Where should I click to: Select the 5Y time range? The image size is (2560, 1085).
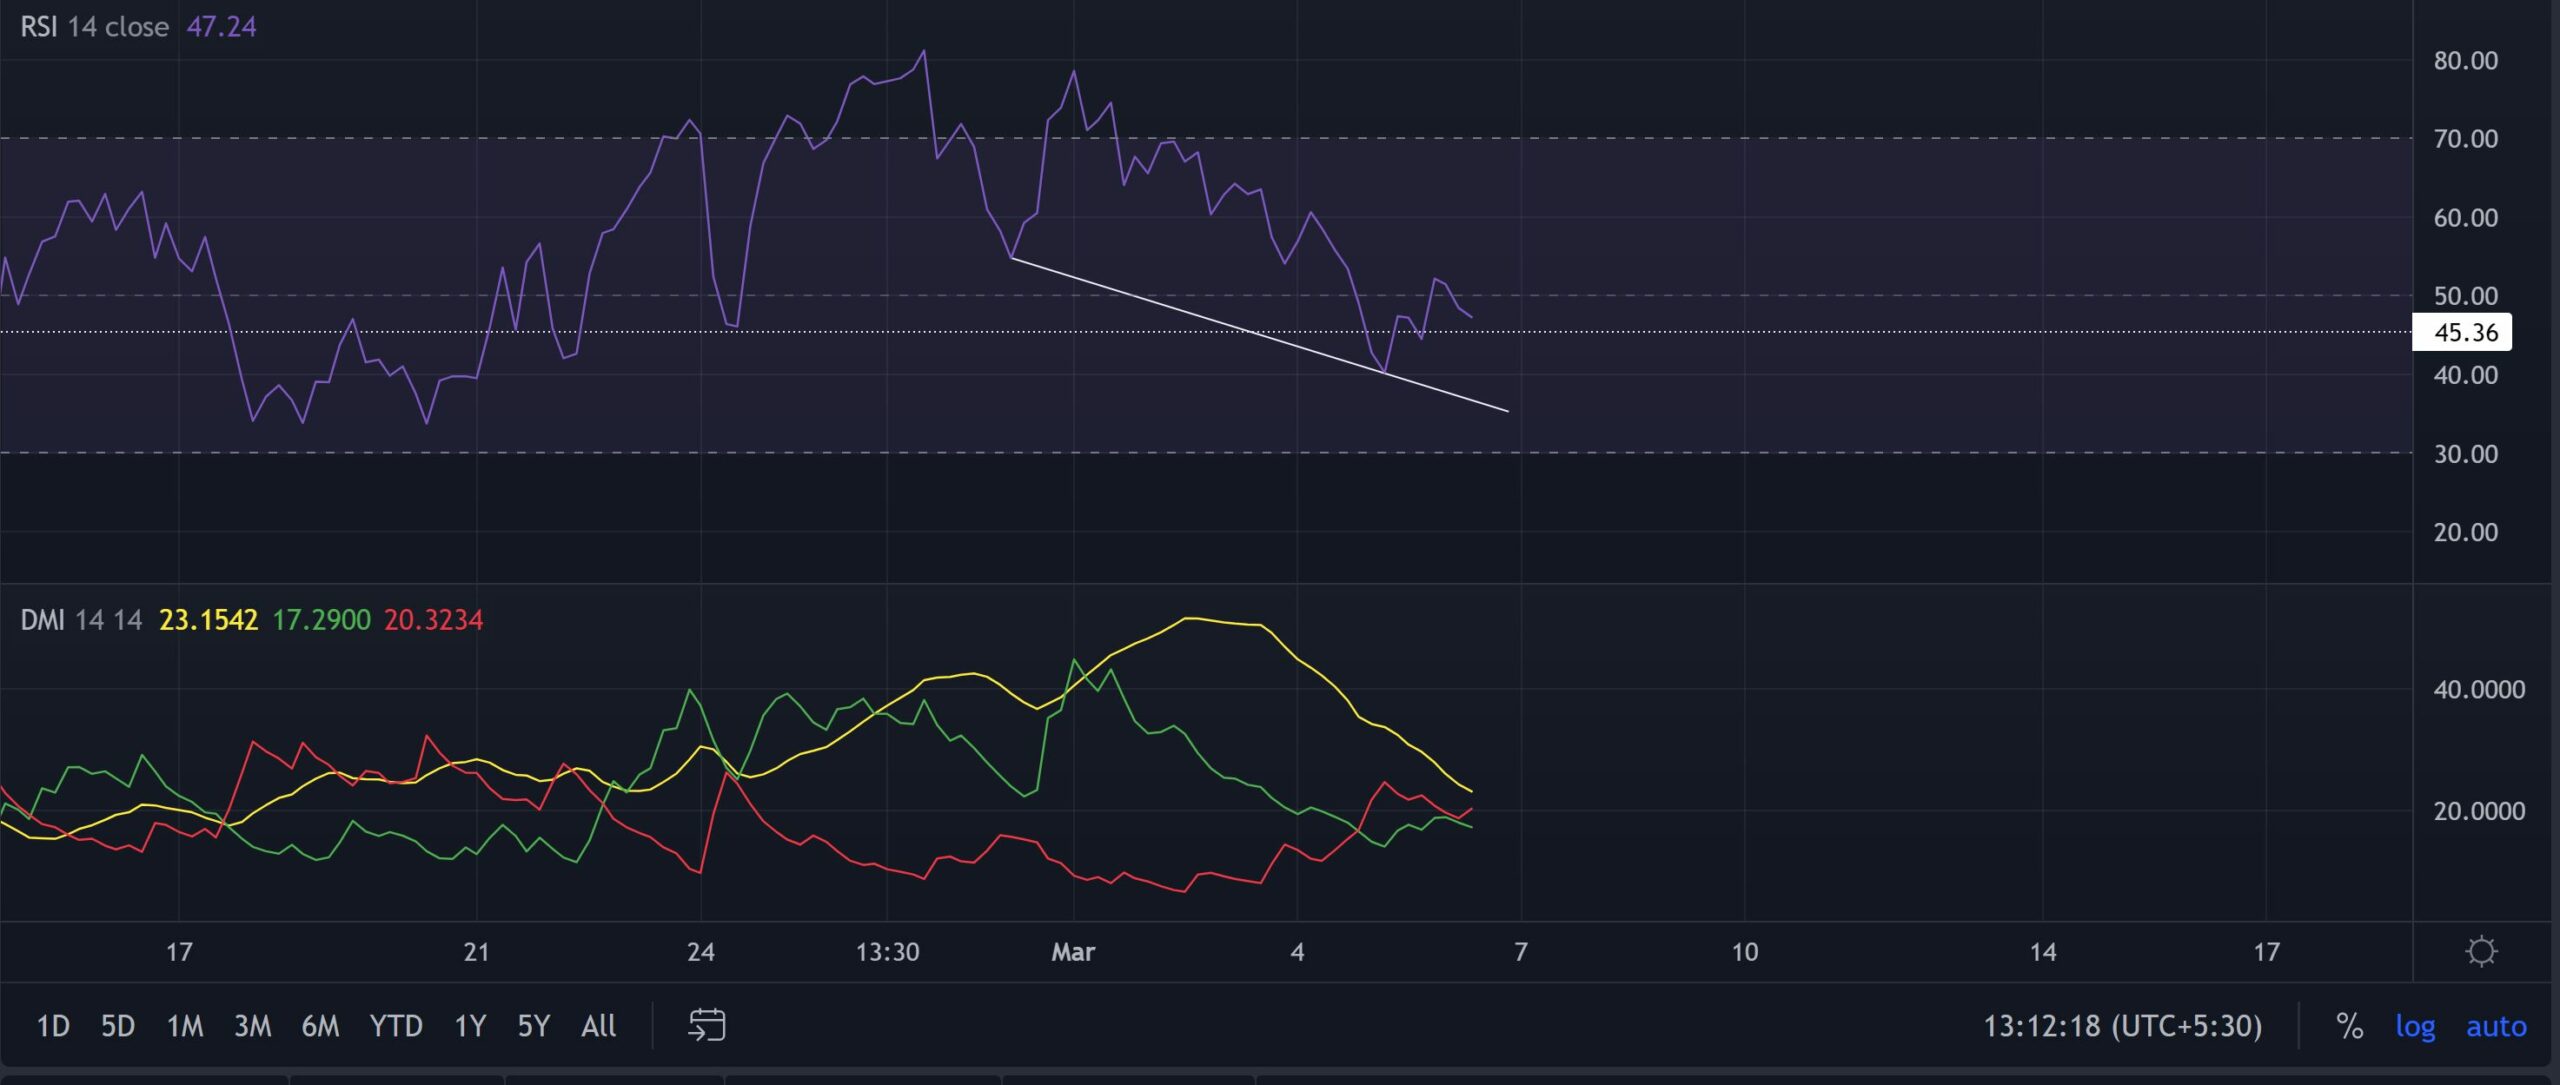[x=533, y=1026]
